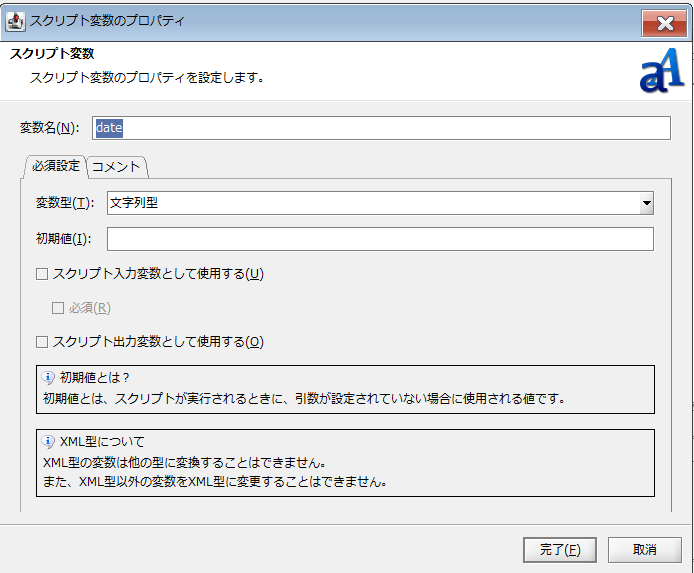
Task: Toggle the 必須(R) checkbox
Action: (58, 308)
